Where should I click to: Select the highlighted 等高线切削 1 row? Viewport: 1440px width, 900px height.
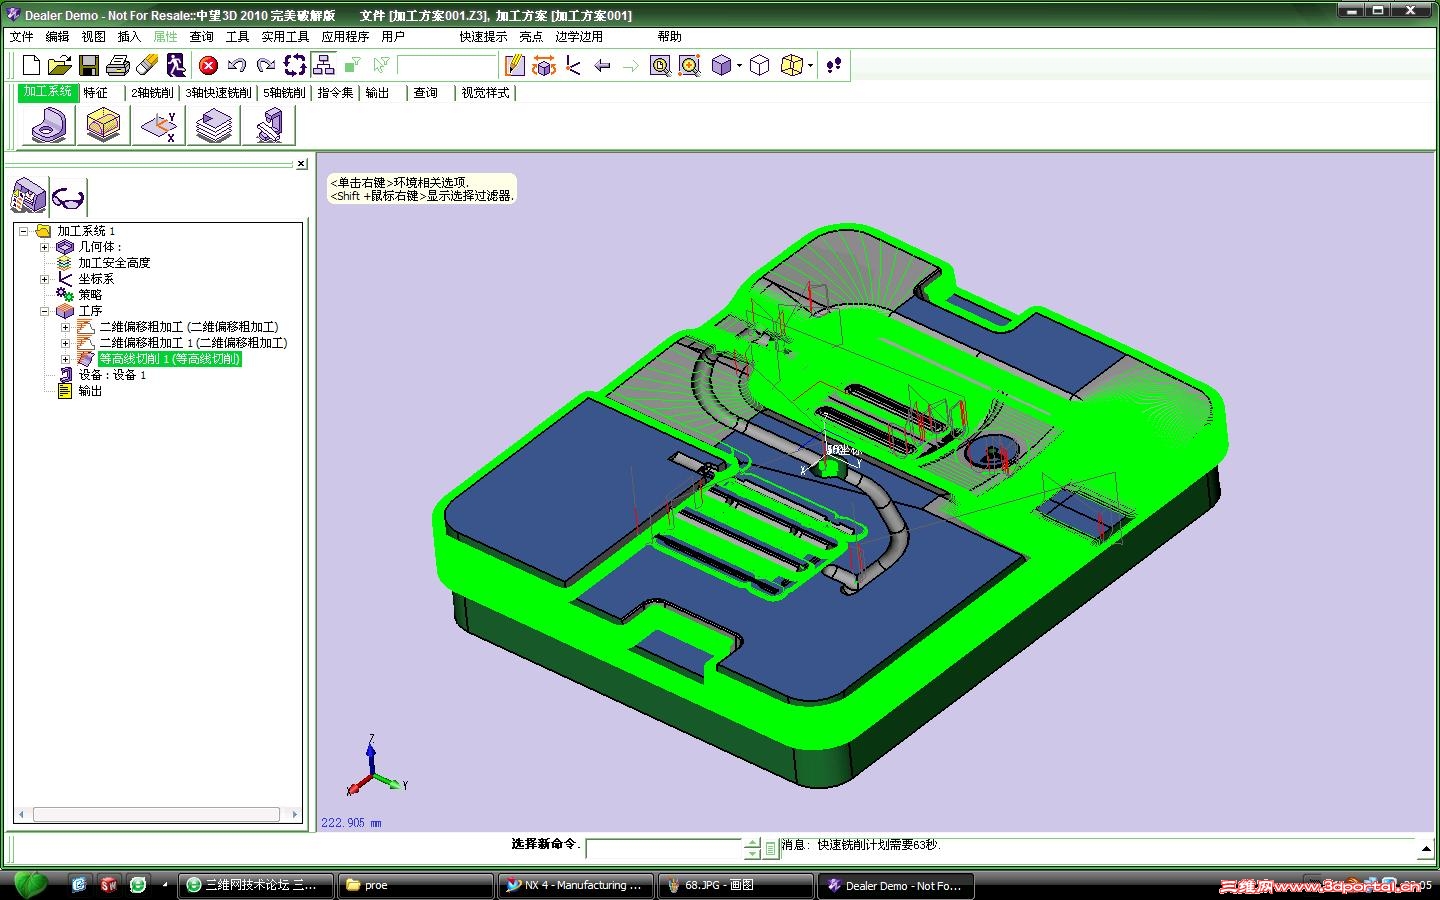(x=169, y=359)
